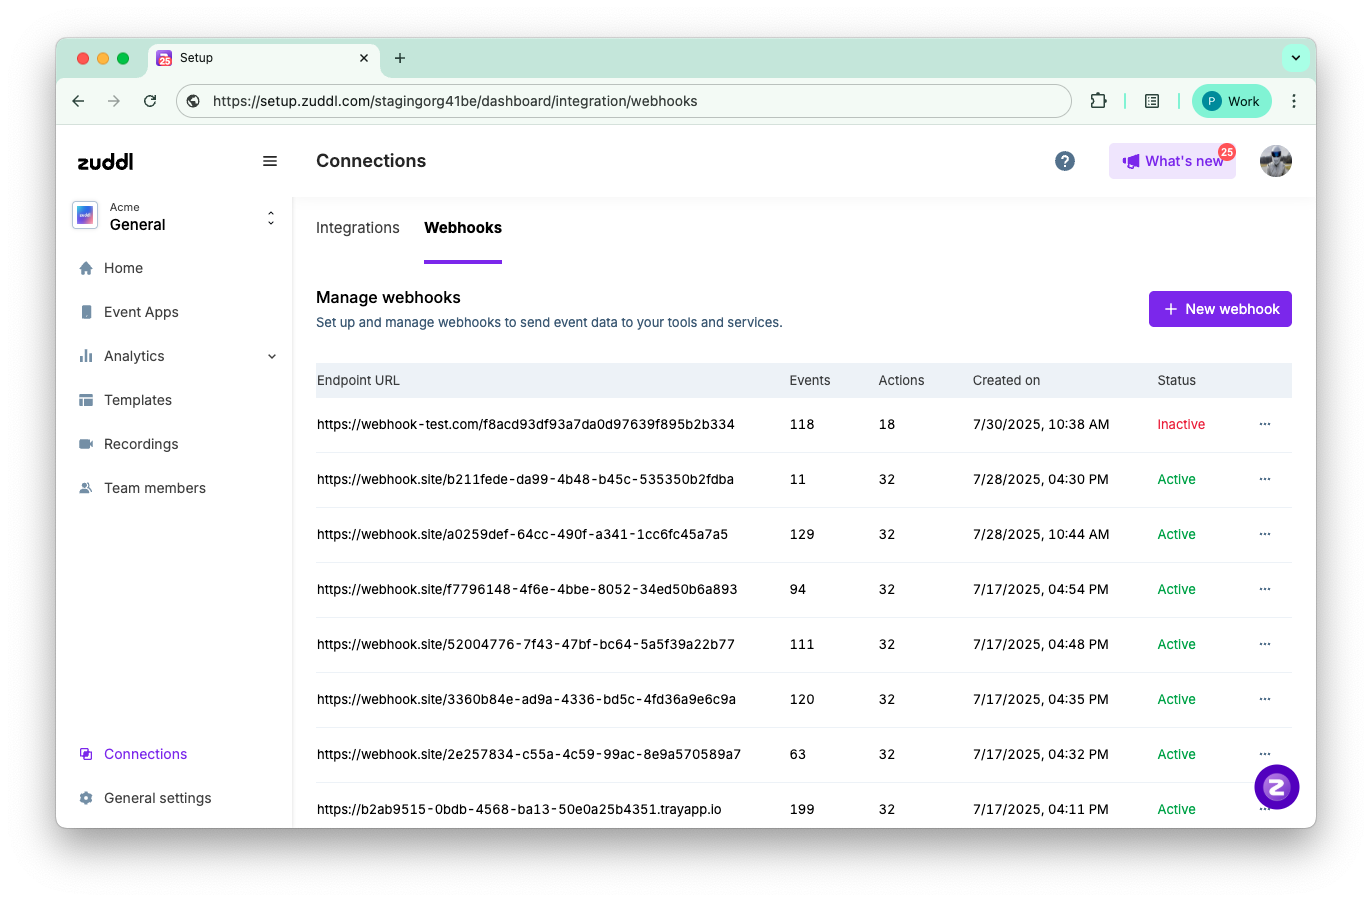Open the Zuddl chat widget bubble
This screenshot has height=902, width=1372.
(1276, 787)
